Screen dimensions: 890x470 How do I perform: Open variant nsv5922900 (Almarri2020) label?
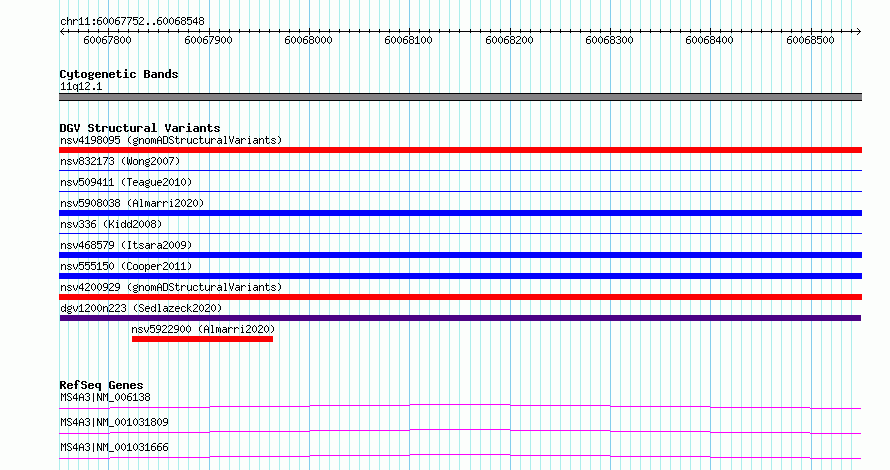(203, 329)
